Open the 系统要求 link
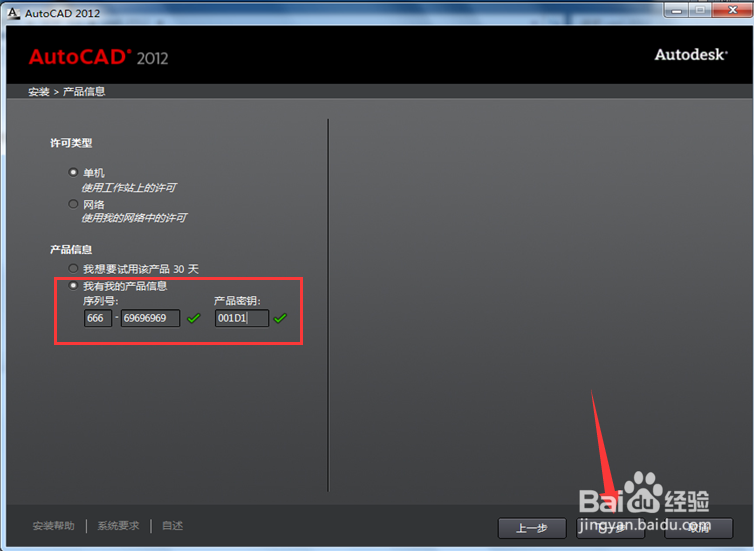Image resolution: width=754 pixels, height=551 pixels. [118, 526]
